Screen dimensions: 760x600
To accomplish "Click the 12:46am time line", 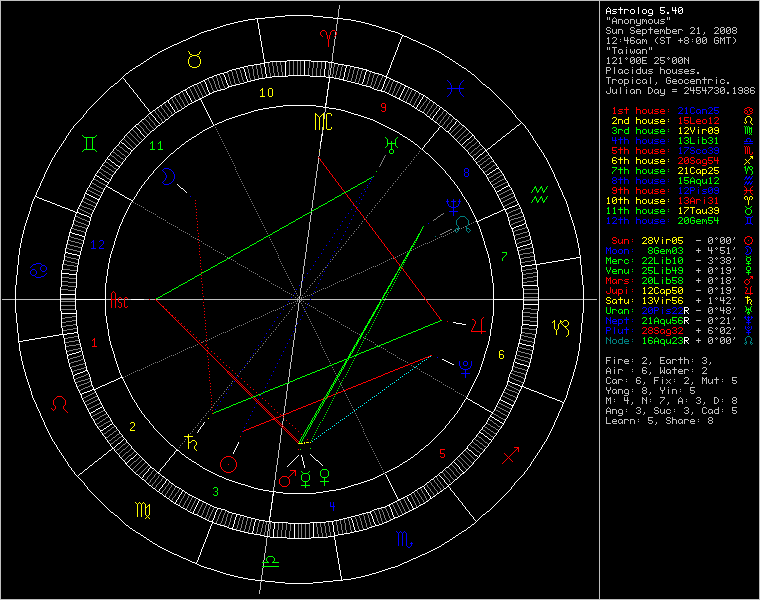I will click(671, 41).
